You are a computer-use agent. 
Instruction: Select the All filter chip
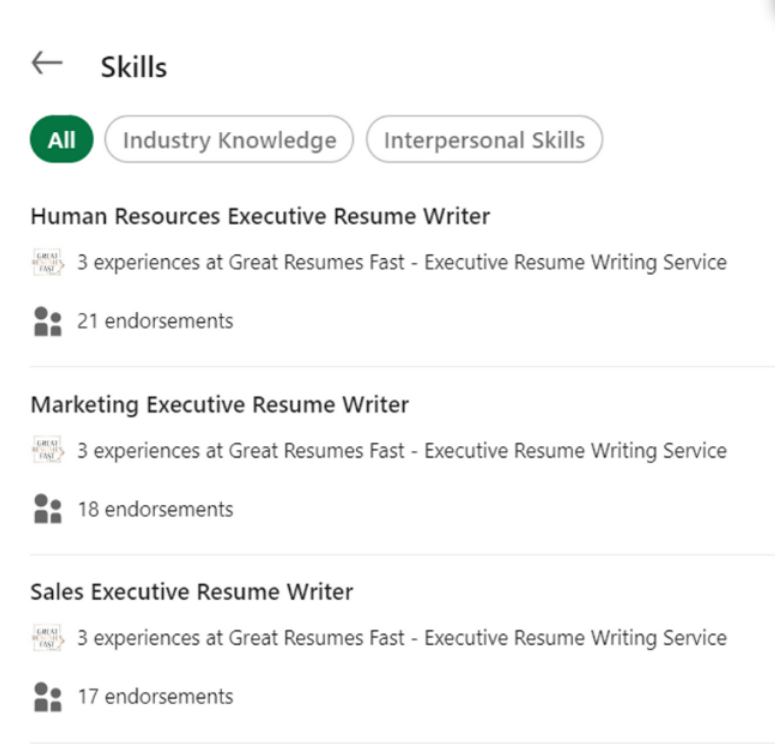(x=62, y=139)
